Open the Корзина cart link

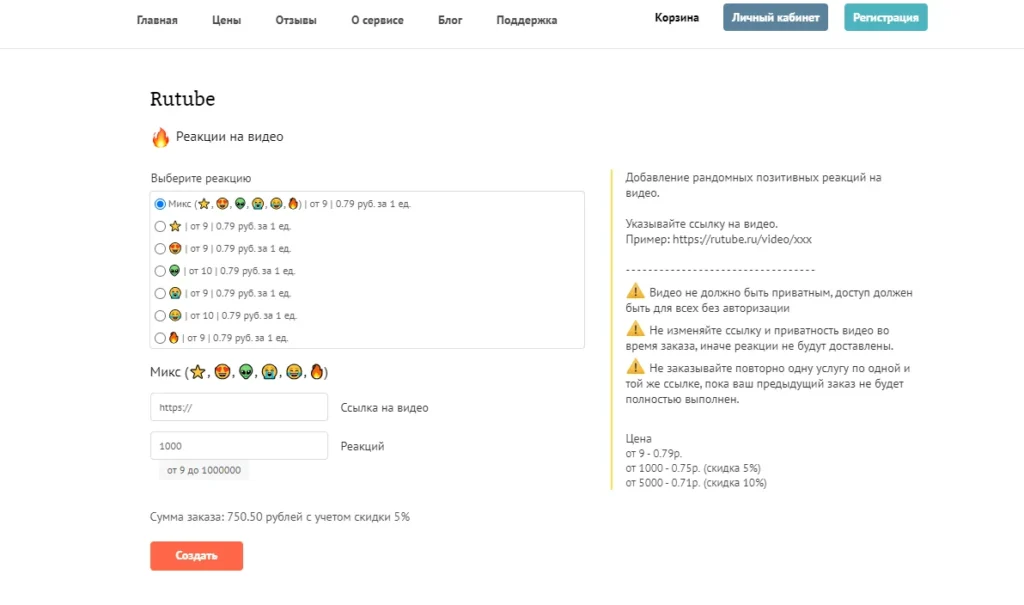coord(677,18)
